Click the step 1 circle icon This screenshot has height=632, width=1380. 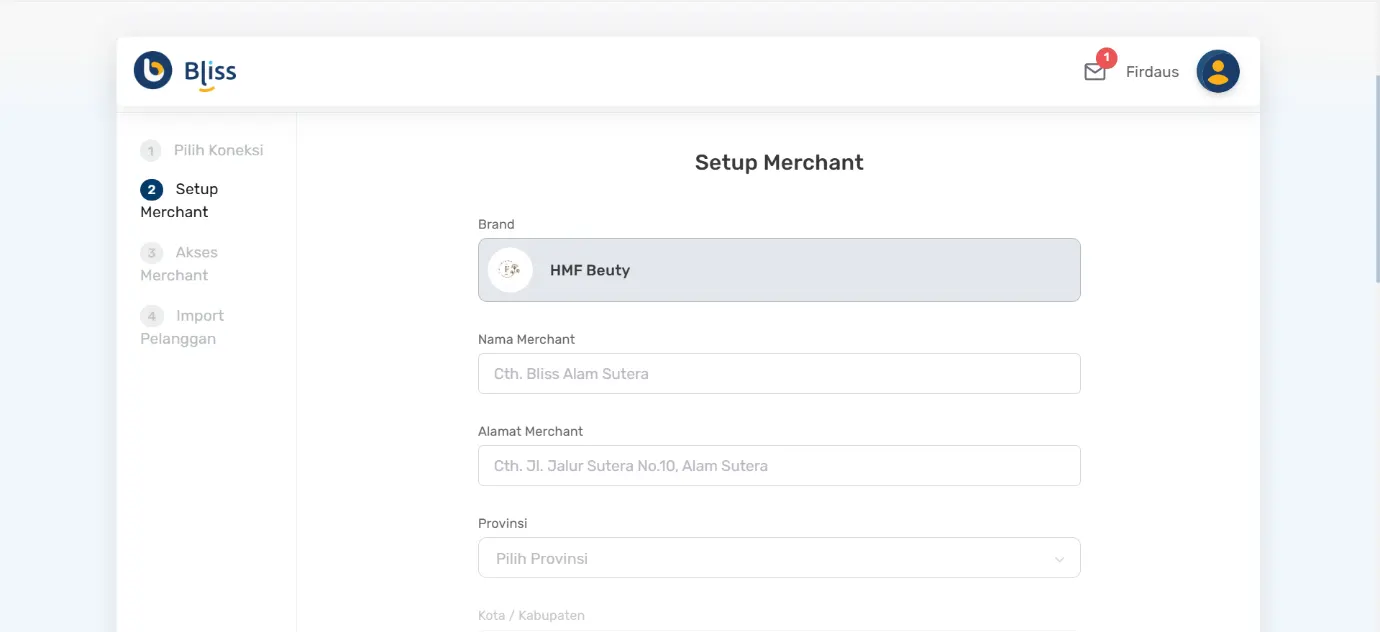point(150,150)
